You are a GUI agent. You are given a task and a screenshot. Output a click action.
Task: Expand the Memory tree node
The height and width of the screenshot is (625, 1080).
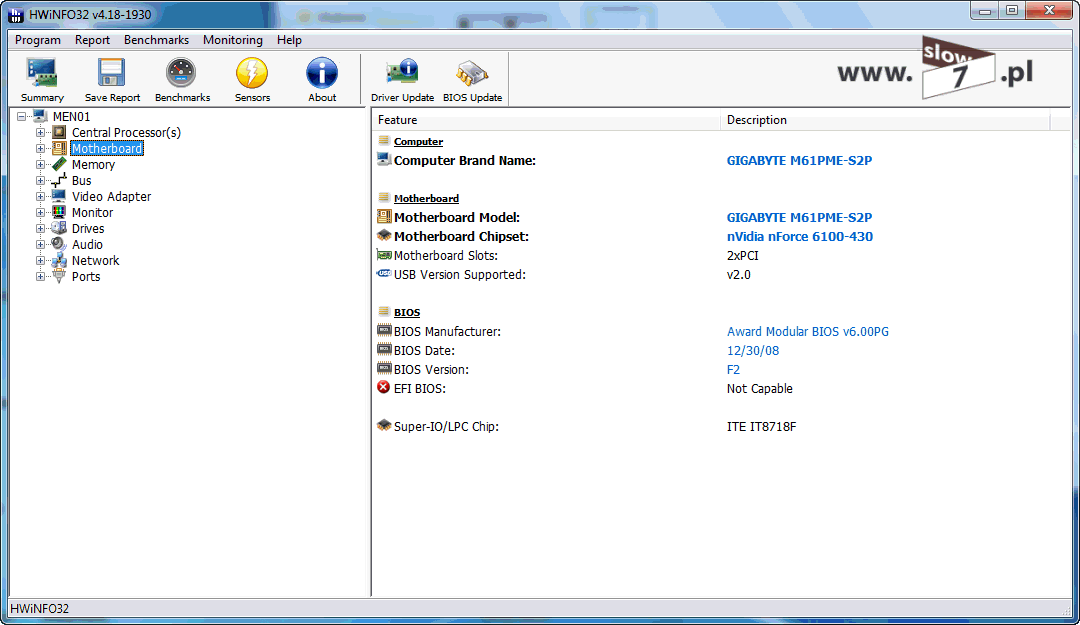40,164
